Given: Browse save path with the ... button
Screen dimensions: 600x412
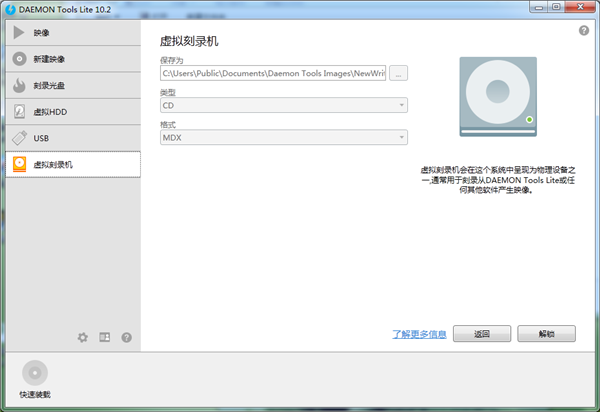Looking at the screenshot, I should point(398,73).
